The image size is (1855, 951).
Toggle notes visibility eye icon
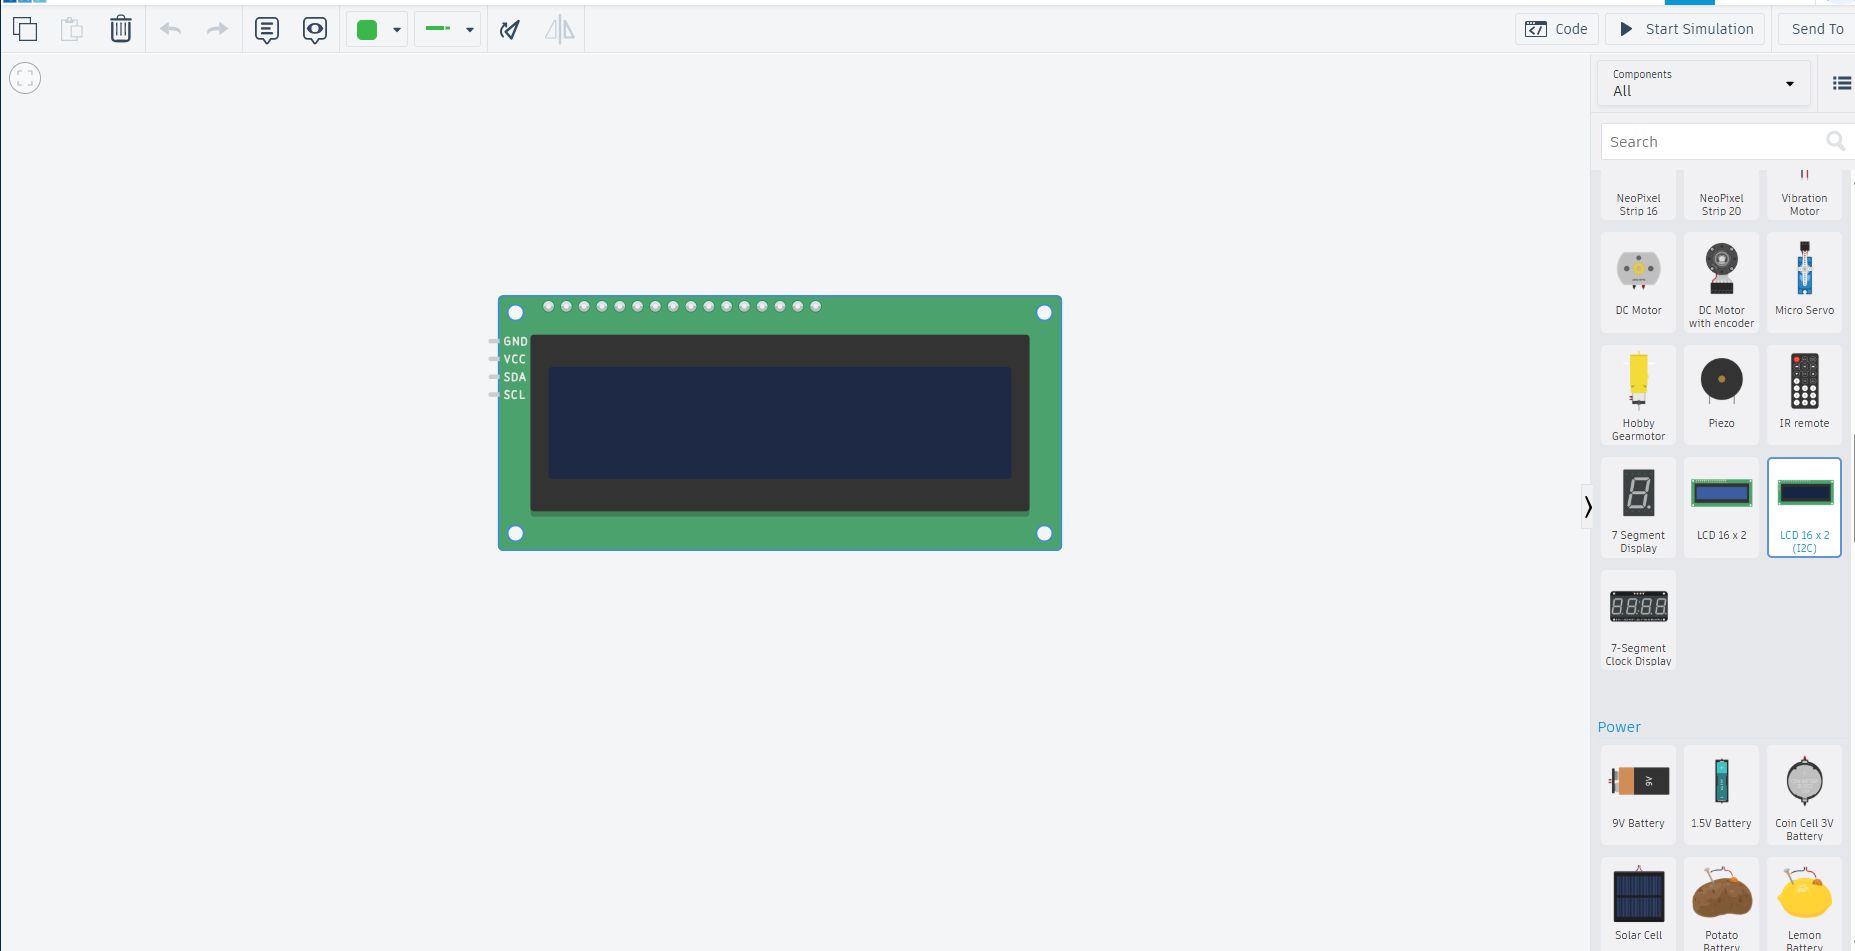click(x=315, y=30)
